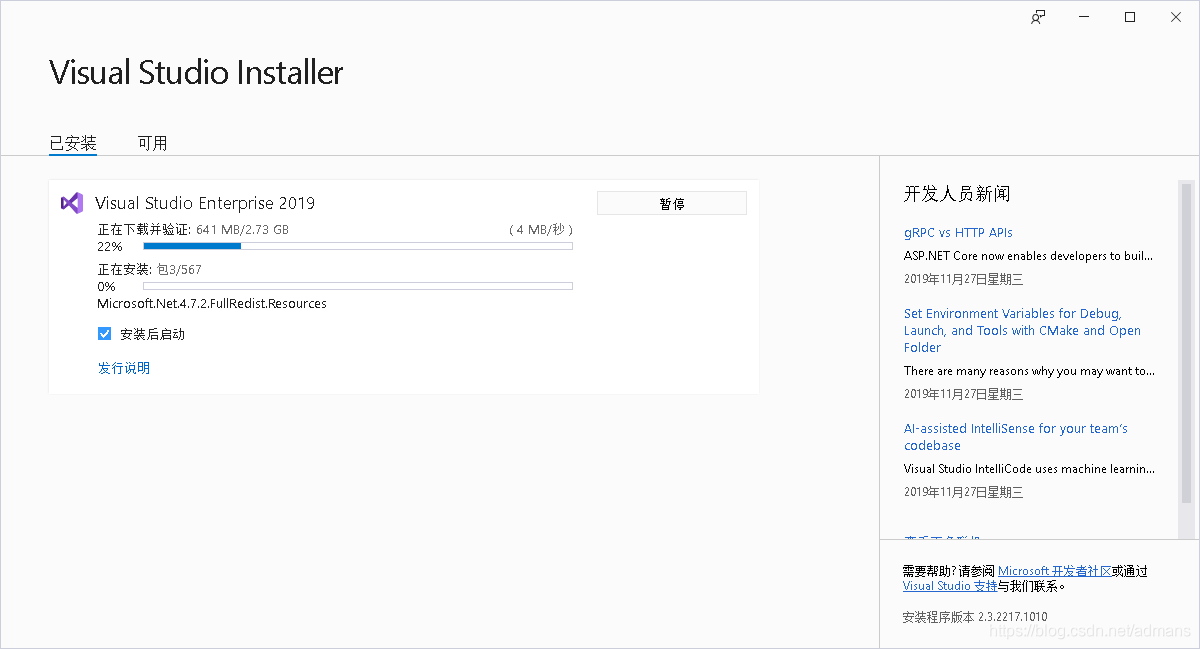Open the Visual Studio 支持 link
This screenshot has width=1200, height=649.
(x=950, y=586)
